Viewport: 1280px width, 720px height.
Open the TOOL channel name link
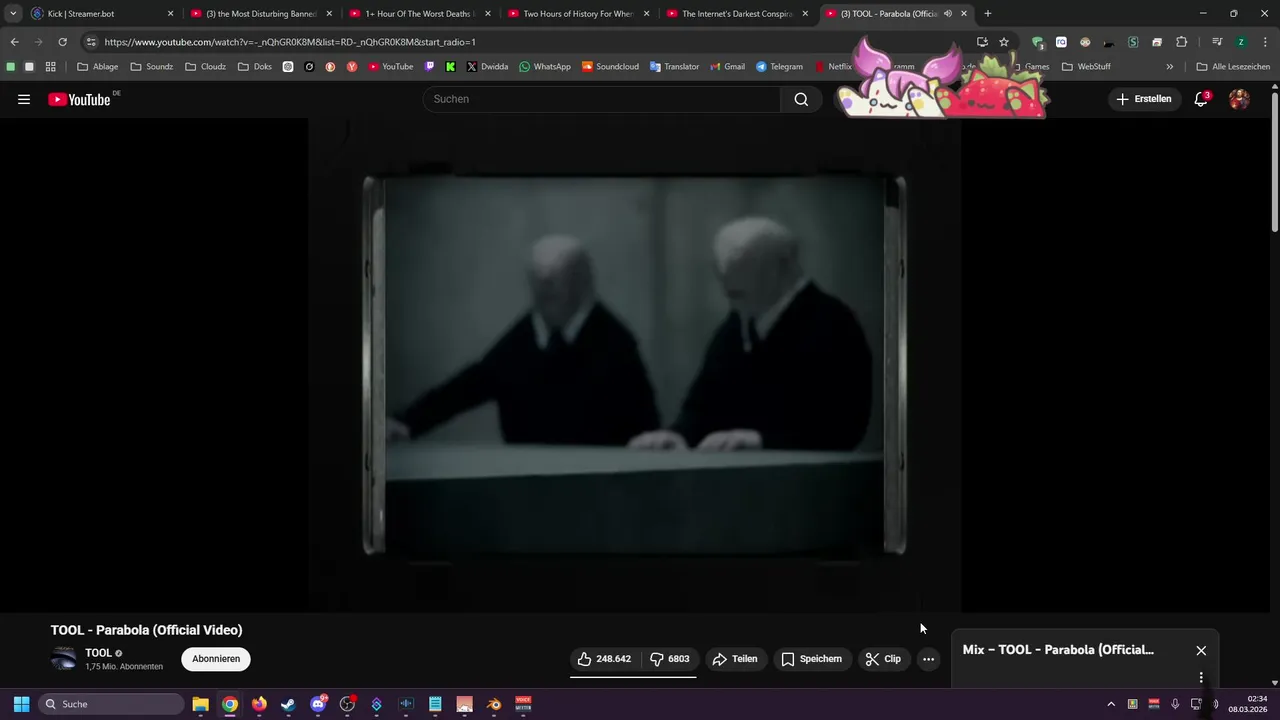98,653
